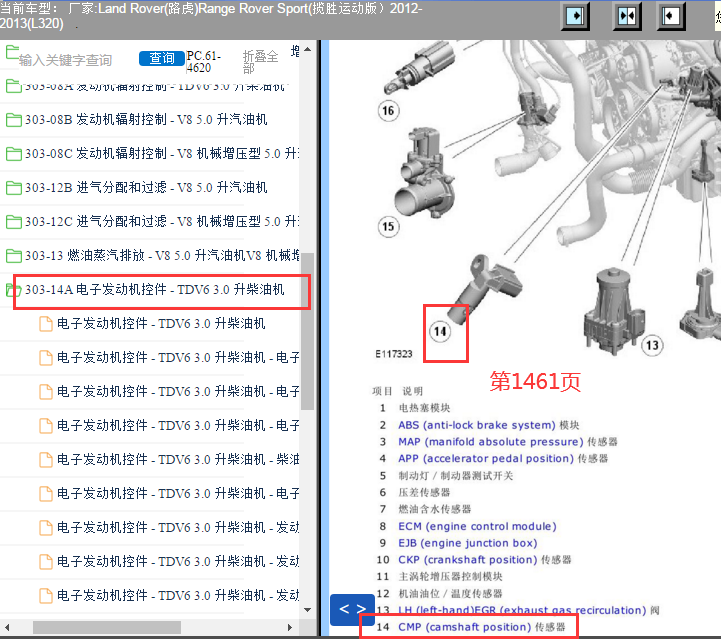Click folder icon of 303-13 row
The width and height of the screenshot is (721, 639).
[x=13, y=256]
